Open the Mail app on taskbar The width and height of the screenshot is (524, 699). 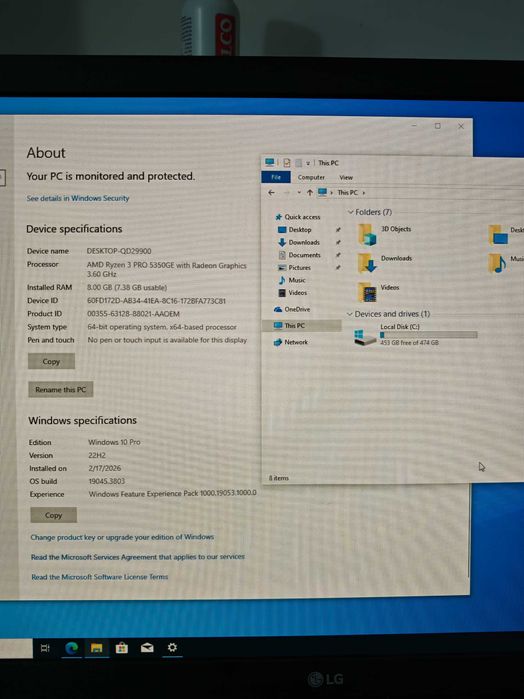147,648
